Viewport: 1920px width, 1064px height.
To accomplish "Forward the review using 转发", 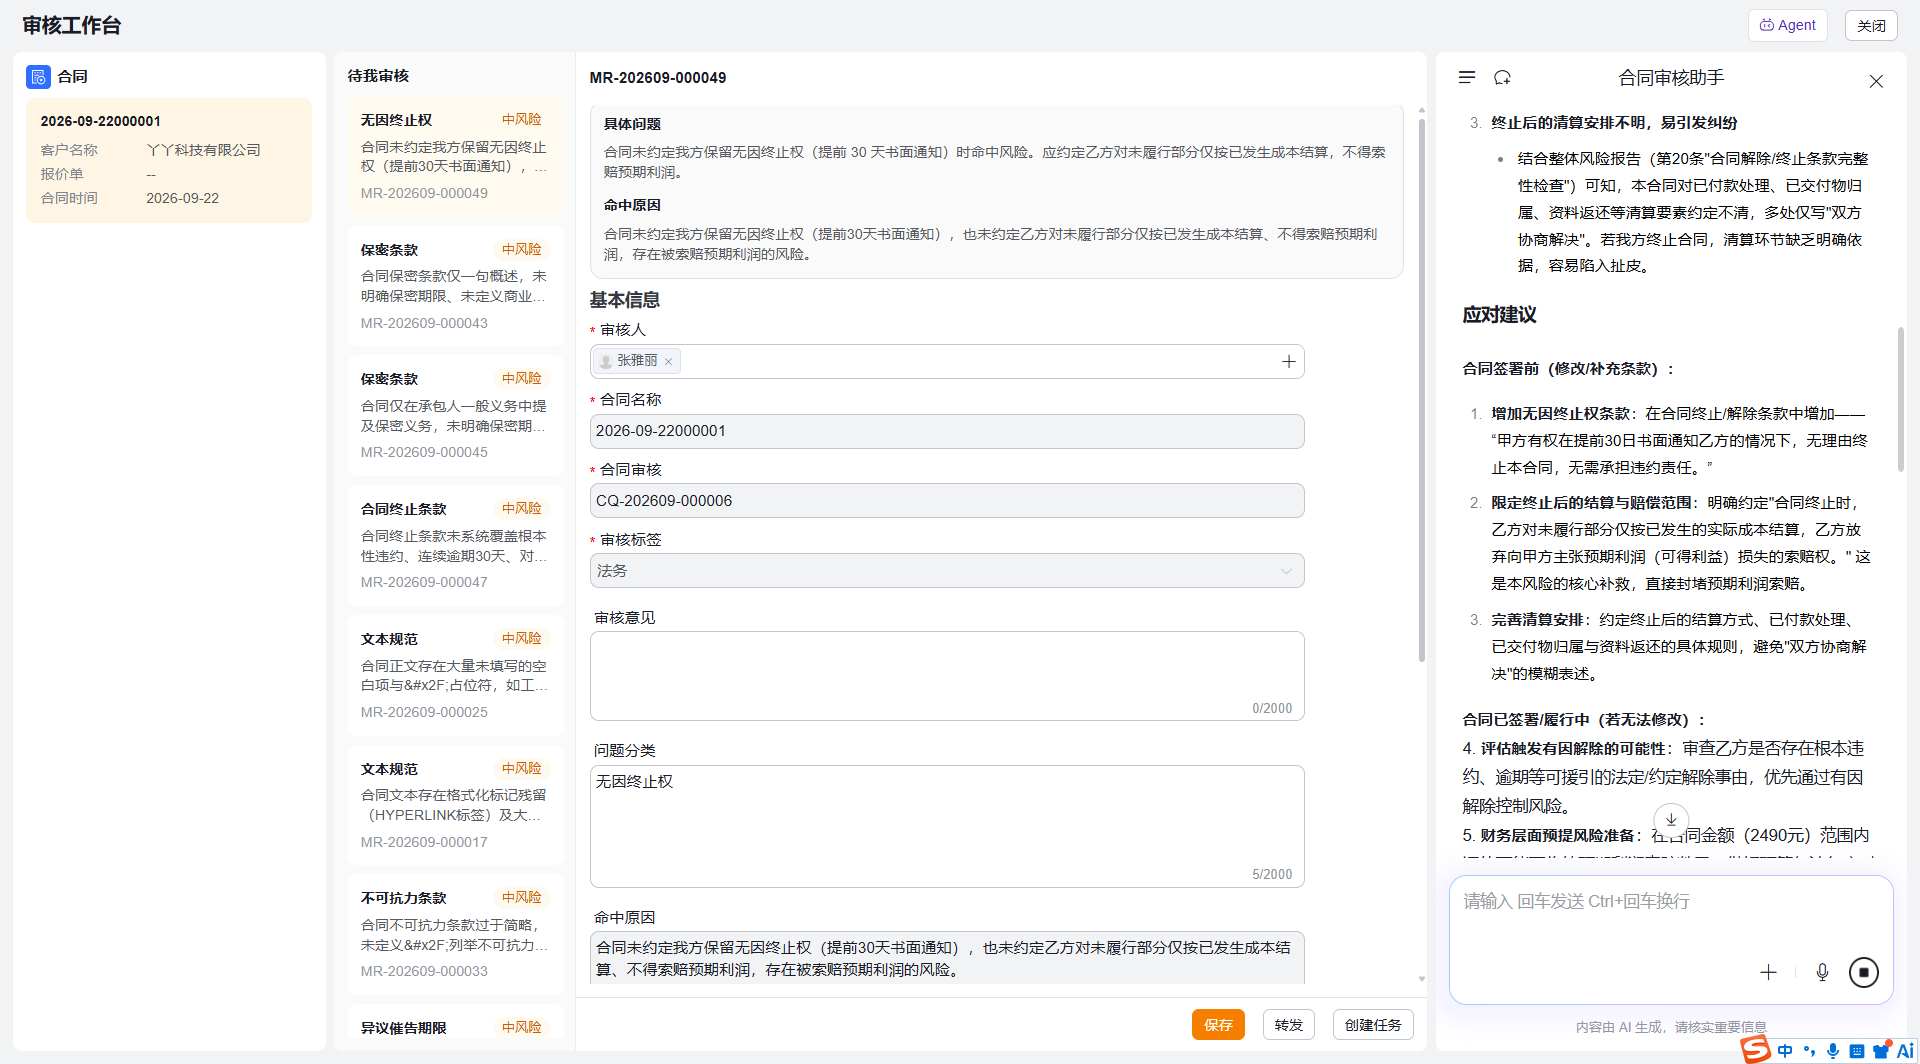I will coord(1289,1025).
